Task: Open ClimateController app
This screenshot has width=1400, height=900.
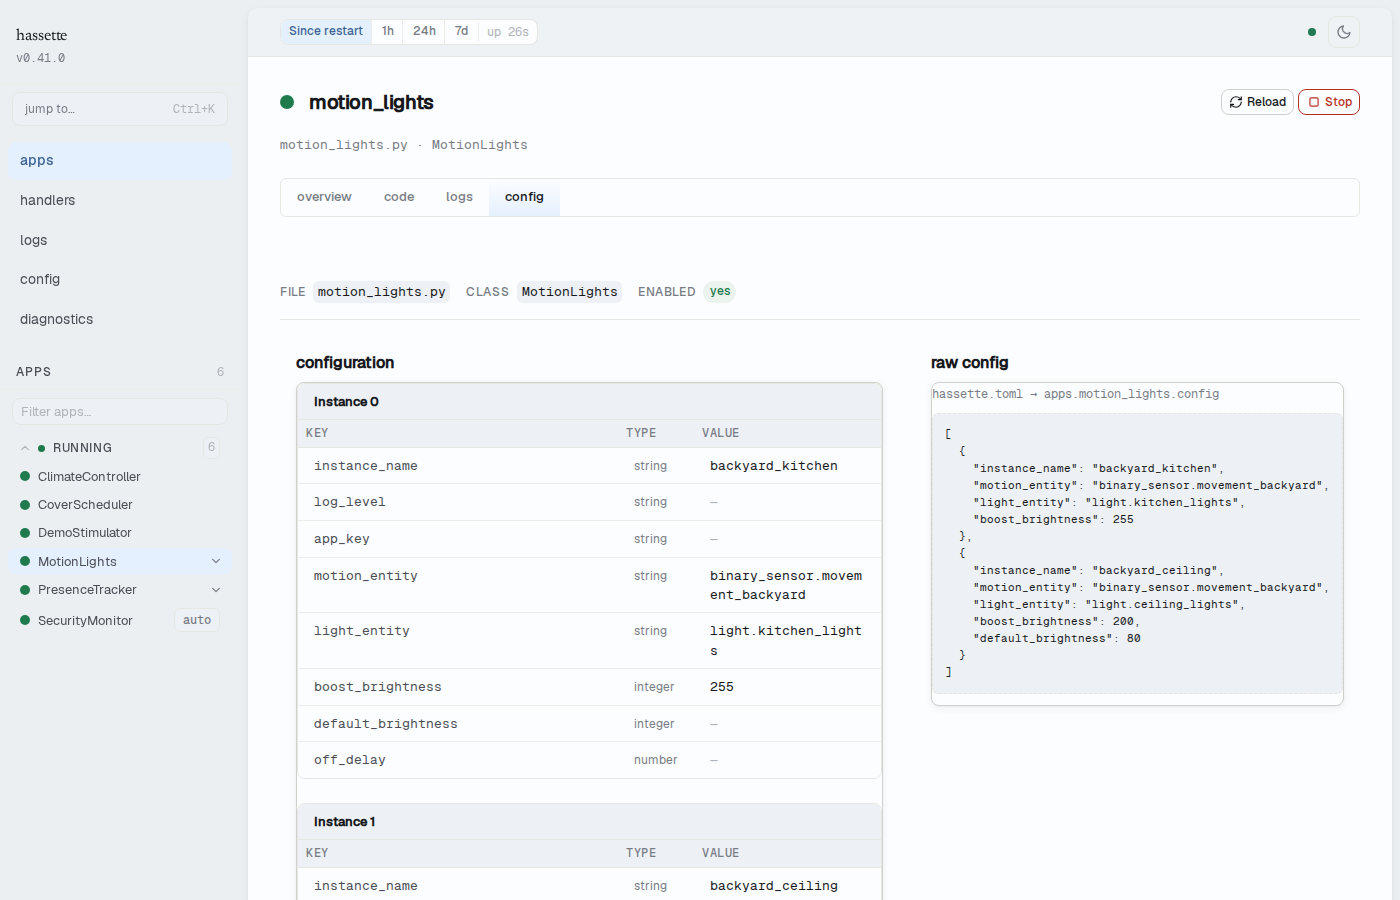Action: [89, 477]
